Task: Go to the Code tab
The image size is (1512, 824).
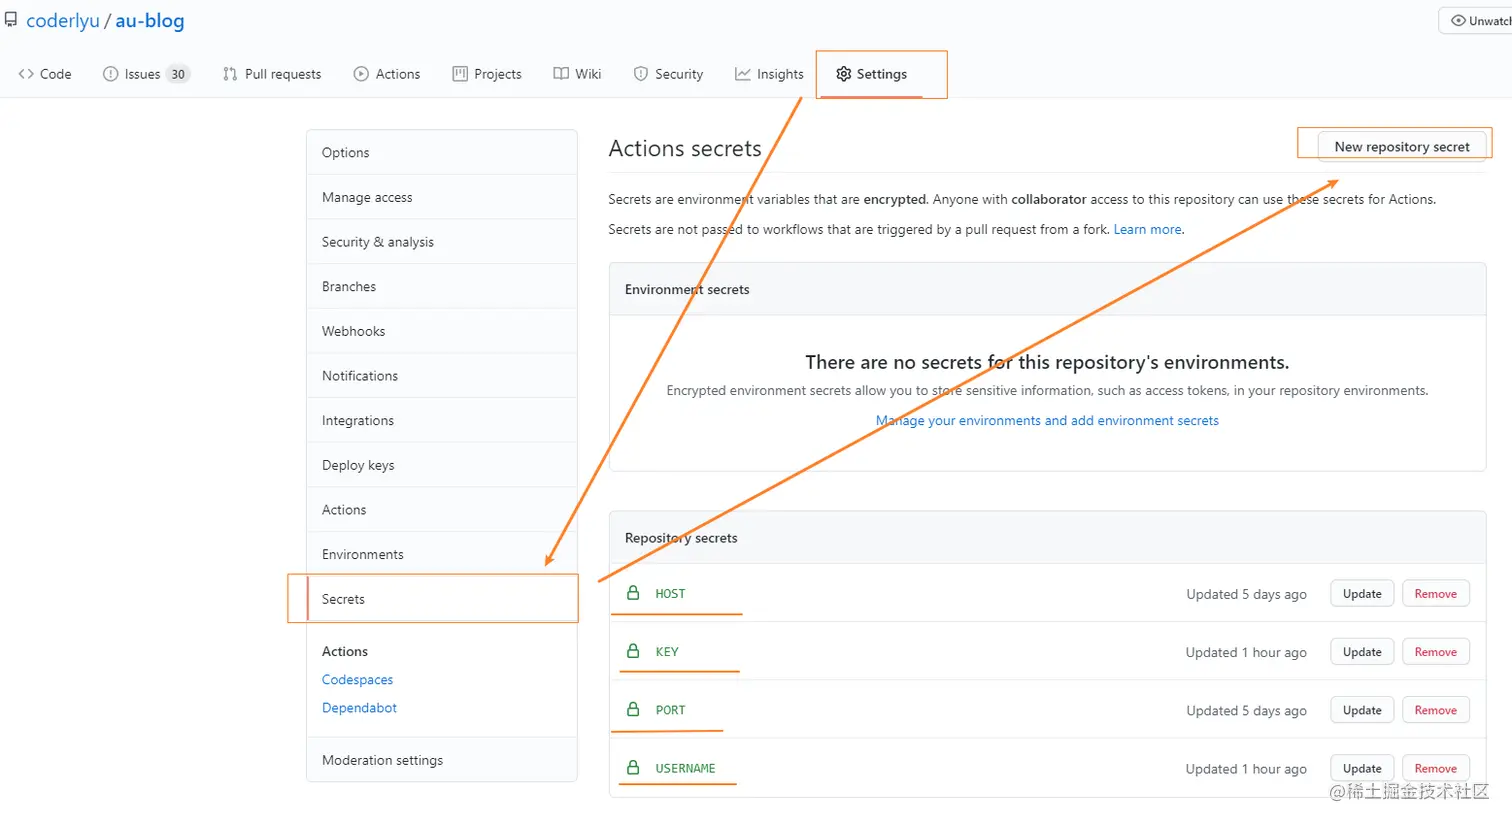Action: pyautogui.click(x=45, y=74)
